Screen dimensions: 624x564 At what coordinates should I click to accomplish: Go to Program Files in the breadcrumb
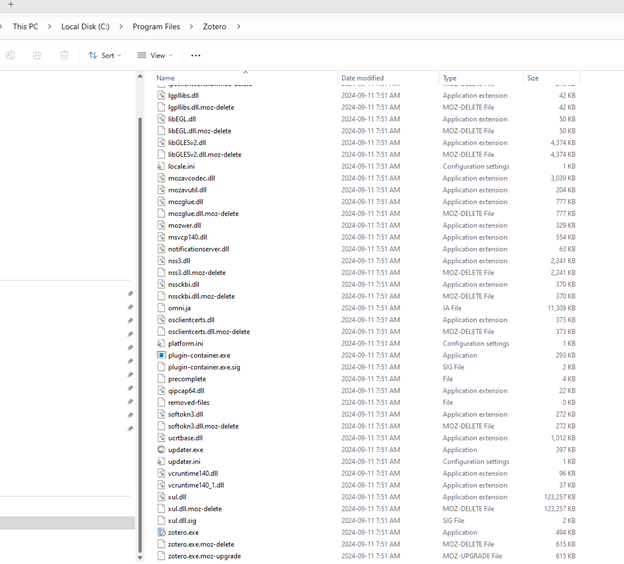156,27
